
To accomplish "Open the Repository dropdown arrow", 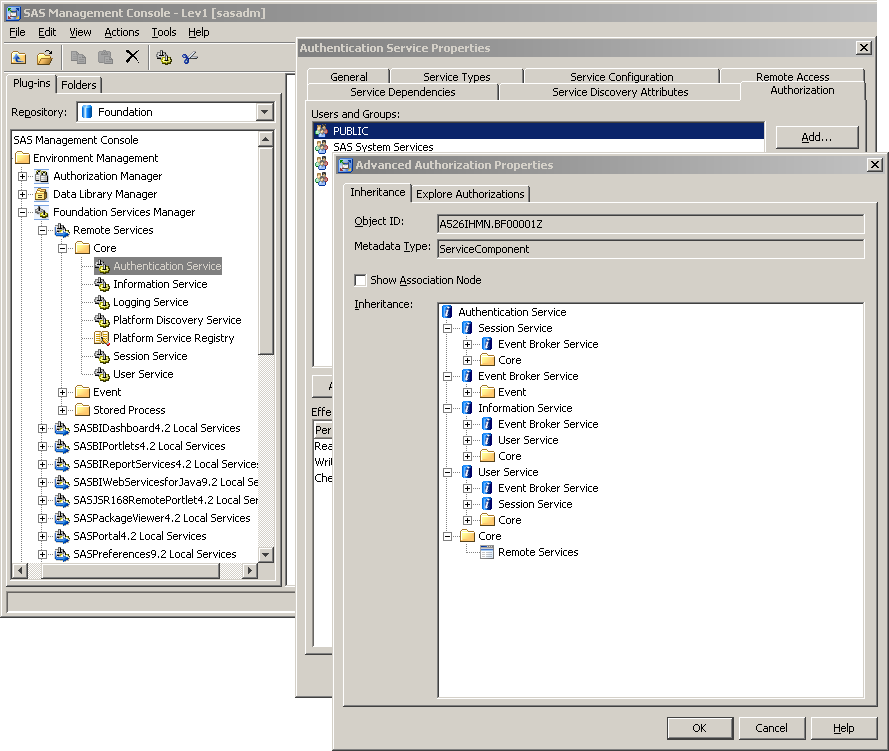I will (x=264, y=112).
